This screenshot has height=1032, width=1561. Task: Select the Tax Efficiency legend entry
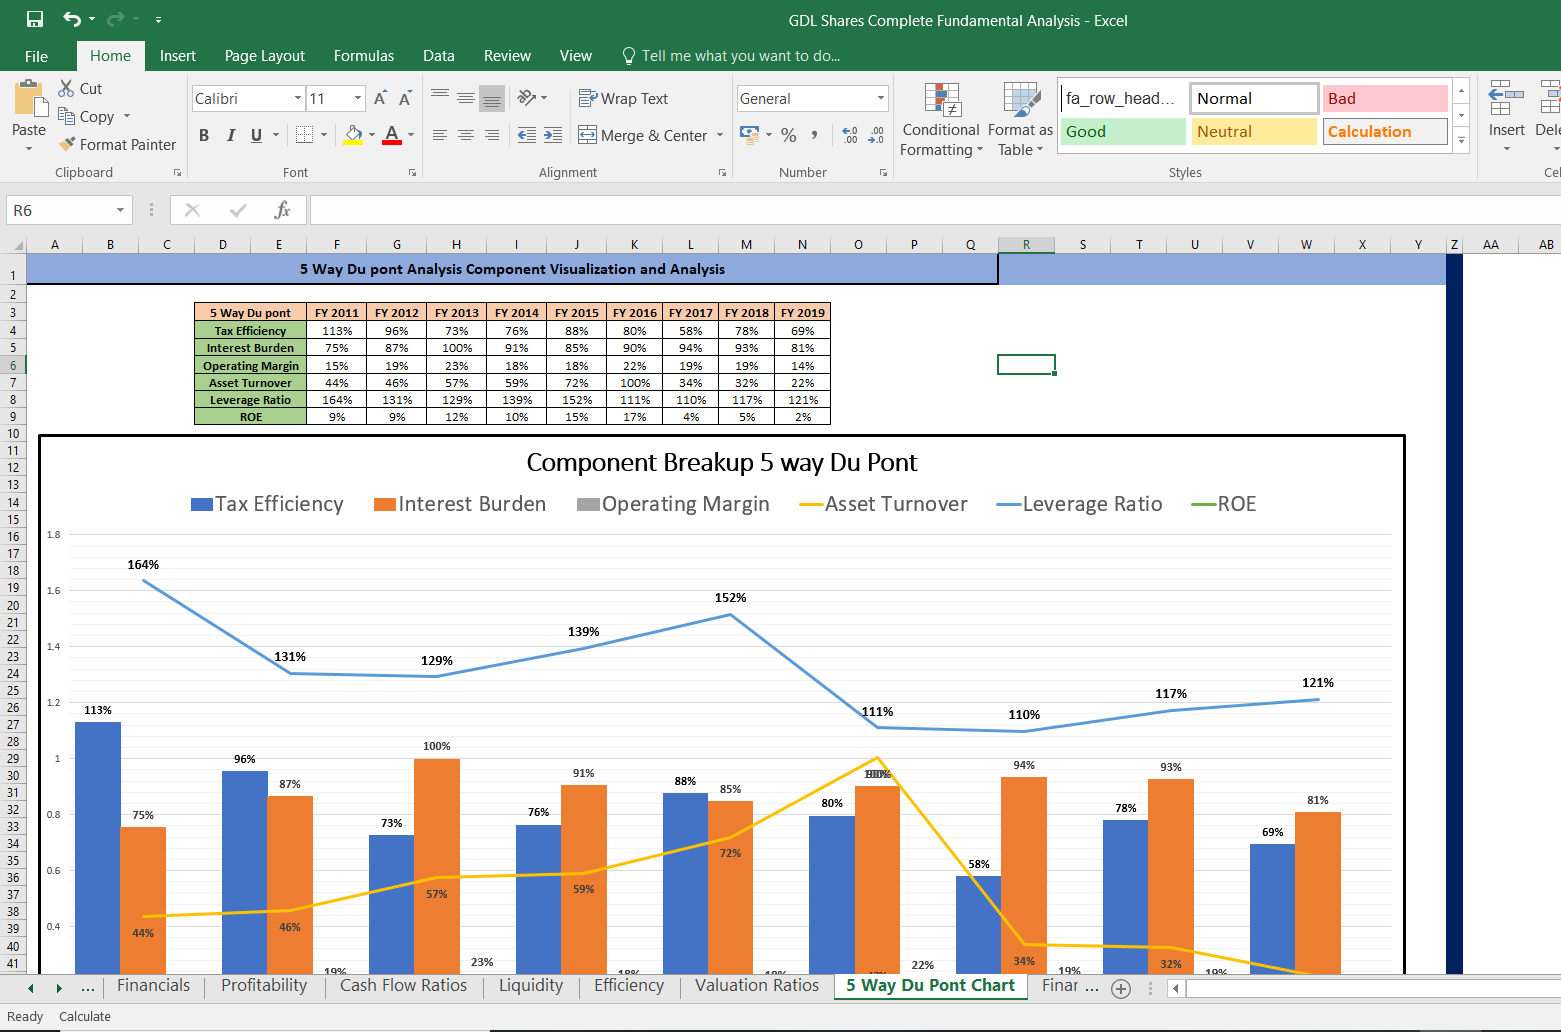tap(267, 504)
